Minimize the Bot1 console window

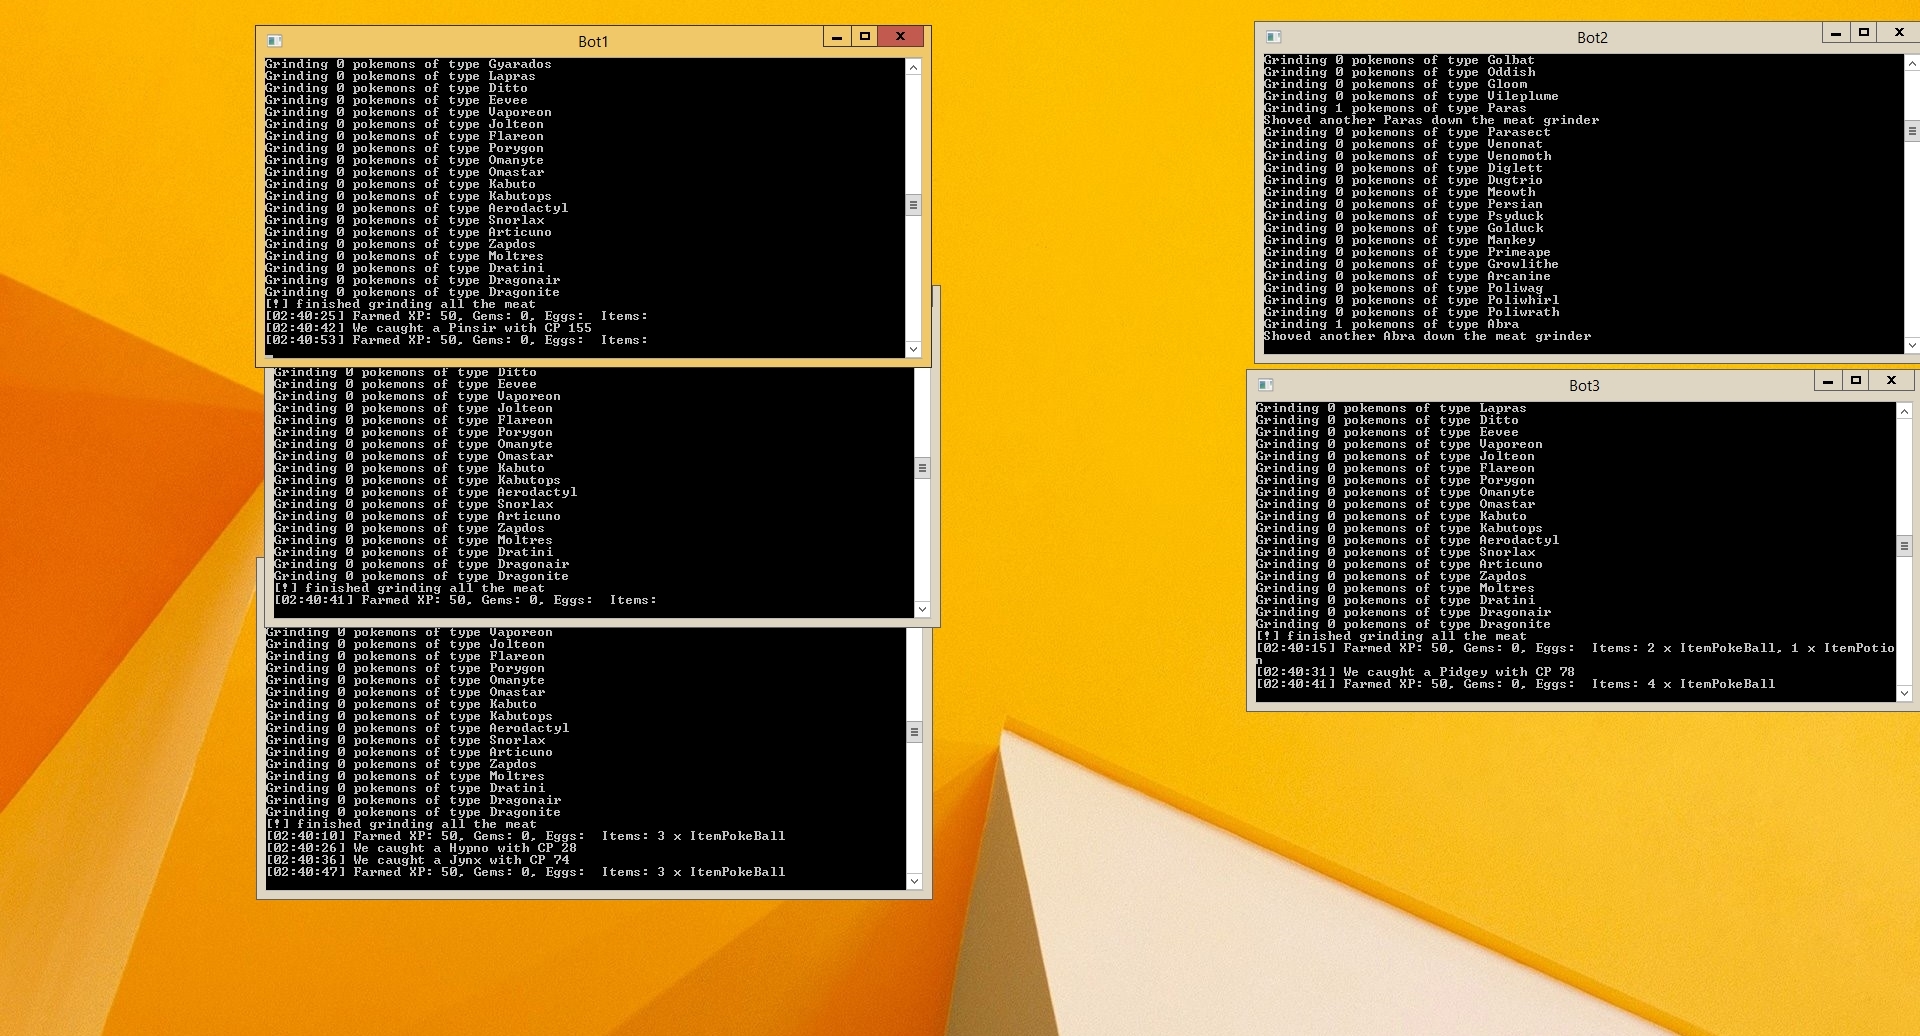837,37
